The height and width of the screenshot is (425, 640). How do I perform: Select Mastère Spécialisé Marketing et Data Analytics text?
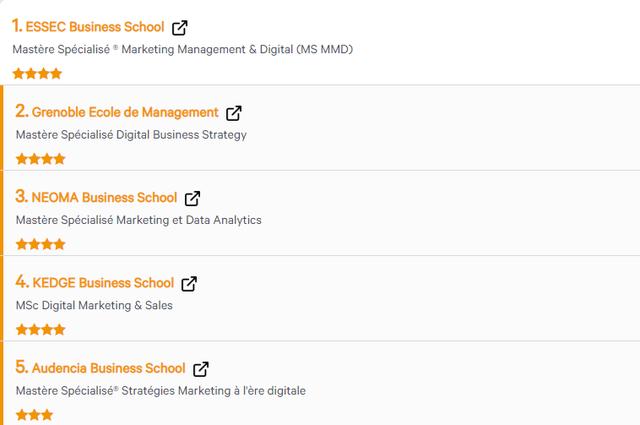click(x=138, y=220)
